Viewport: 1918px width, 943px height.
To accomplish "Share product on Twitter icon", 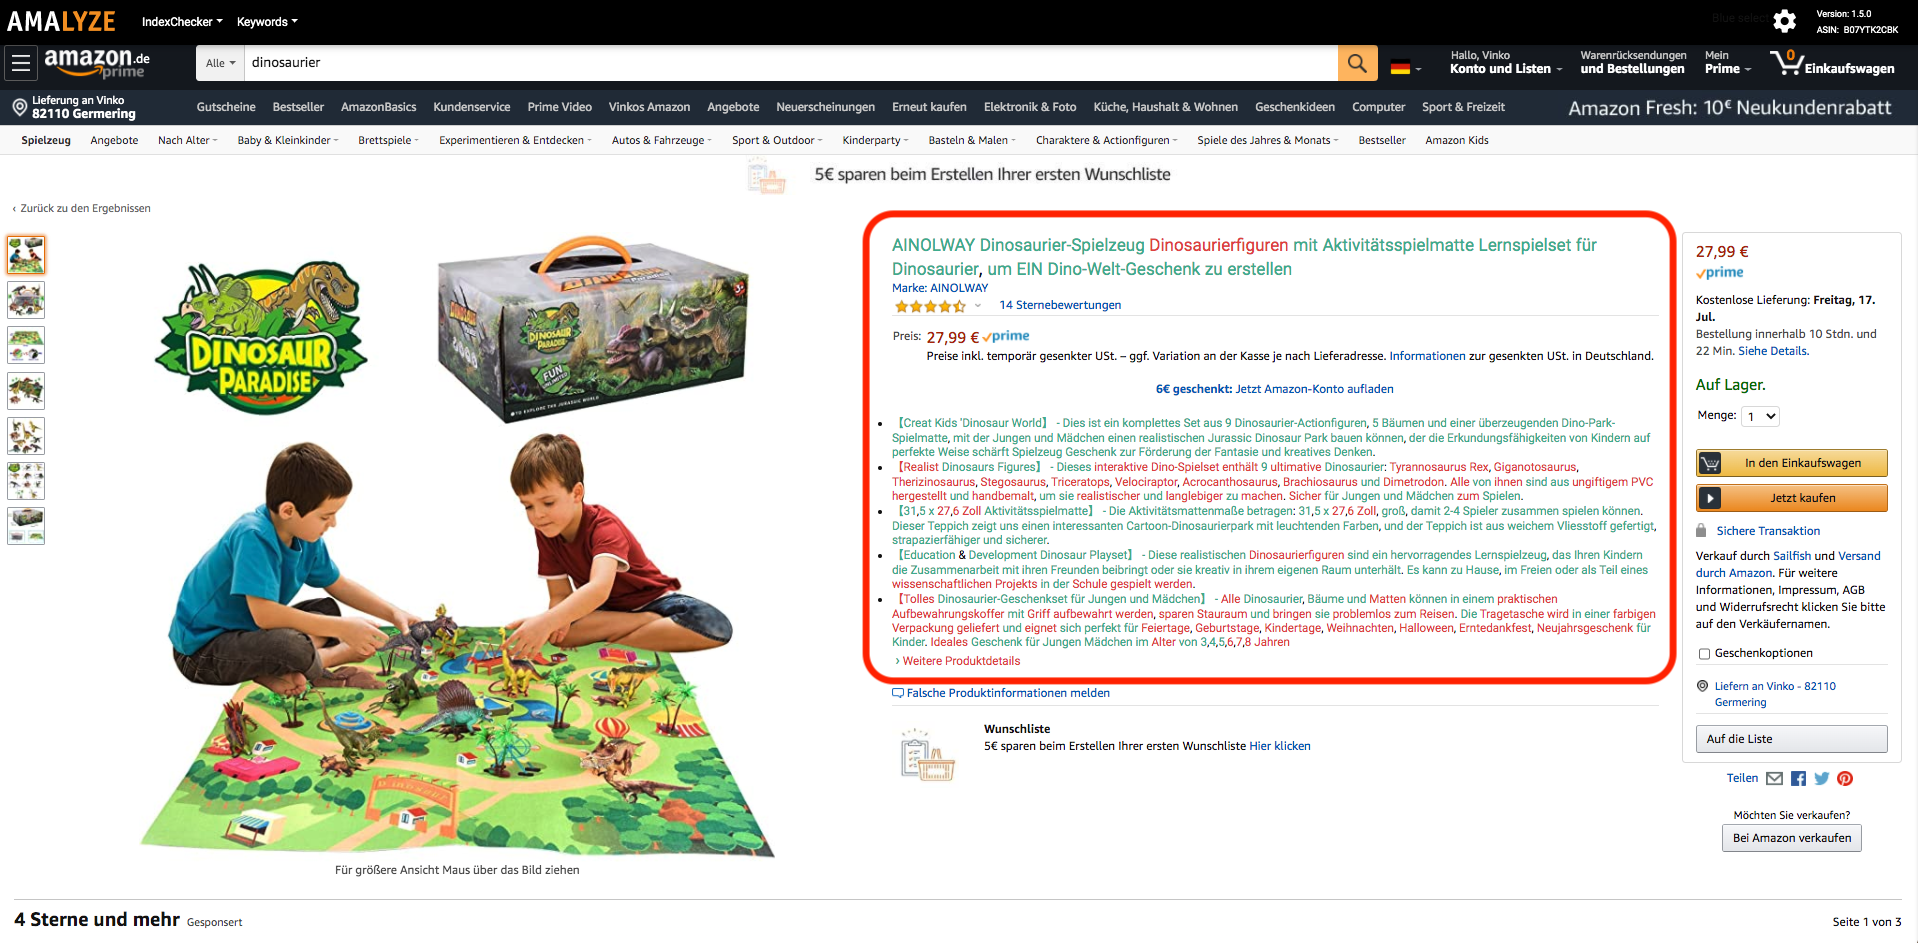I will (x=1821, y=779).
